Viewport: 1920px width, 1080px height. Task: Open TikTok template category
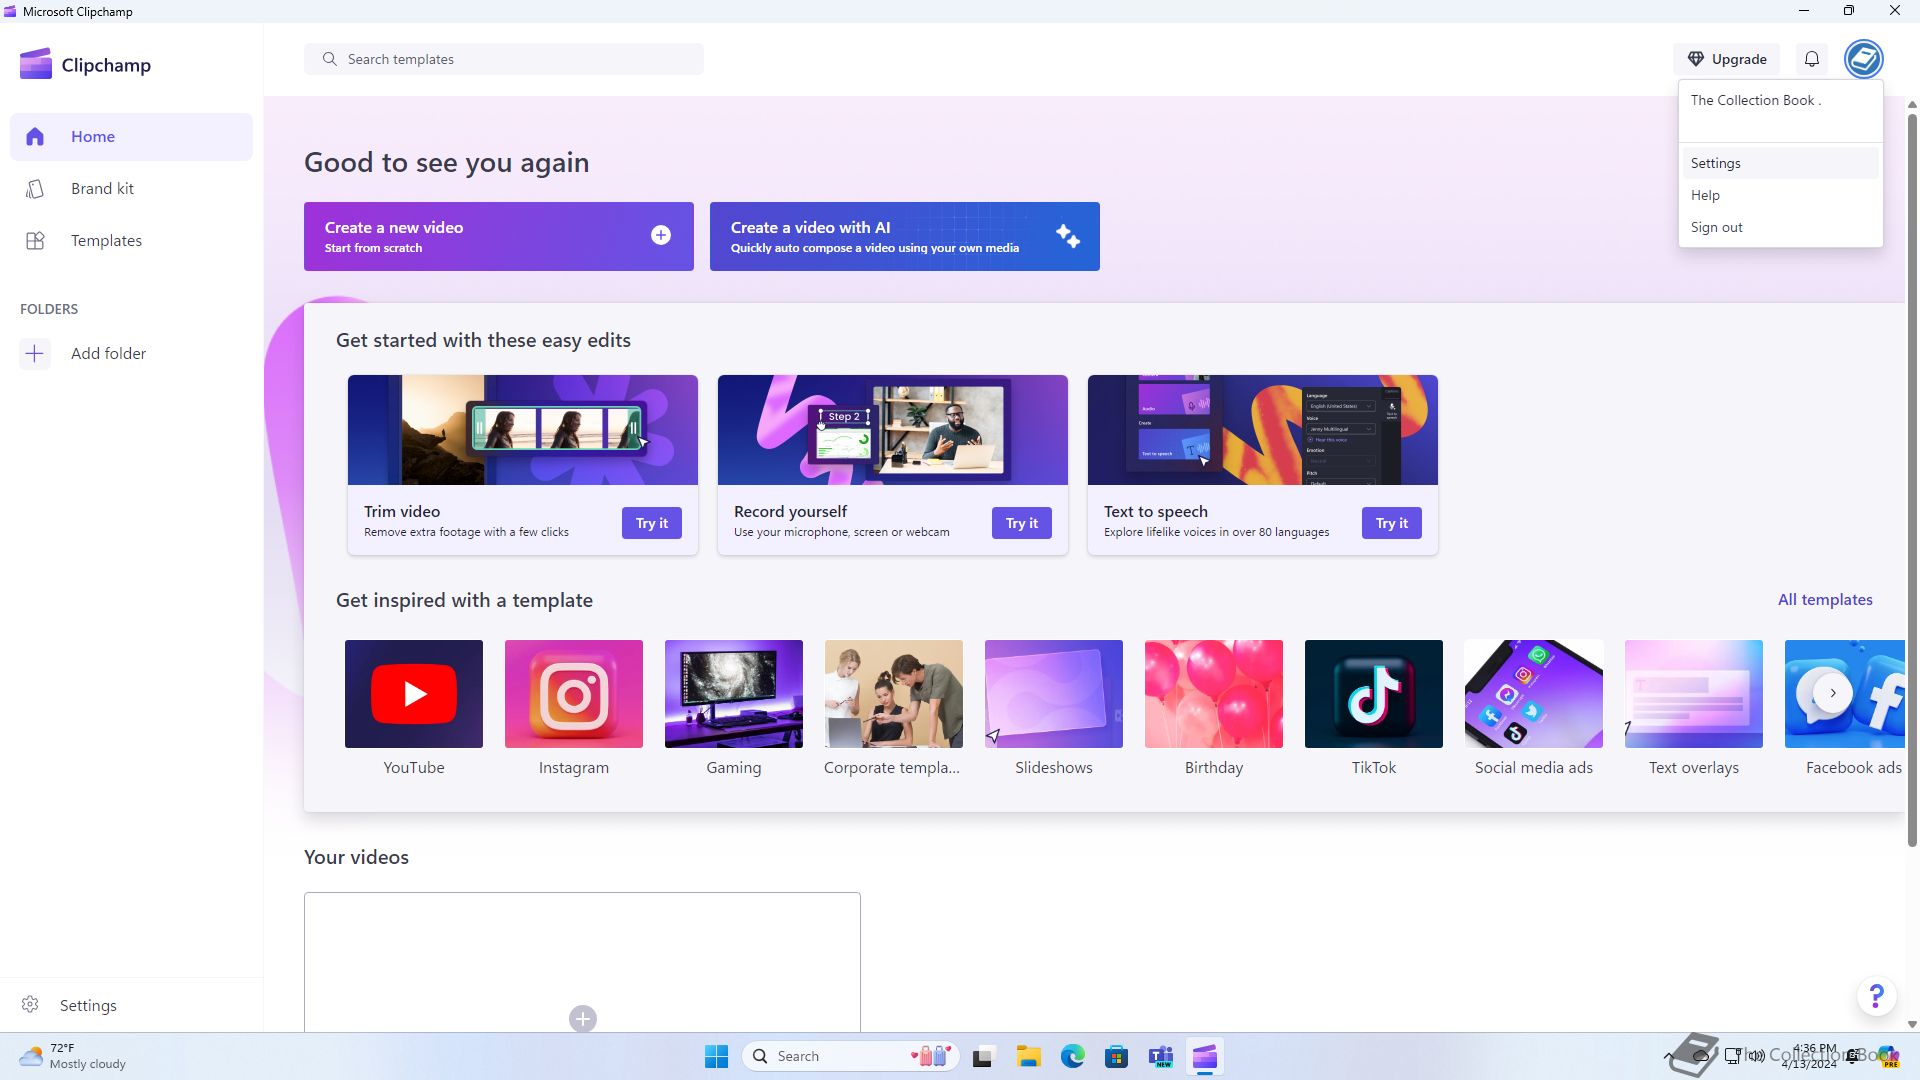coord(1374,694)
